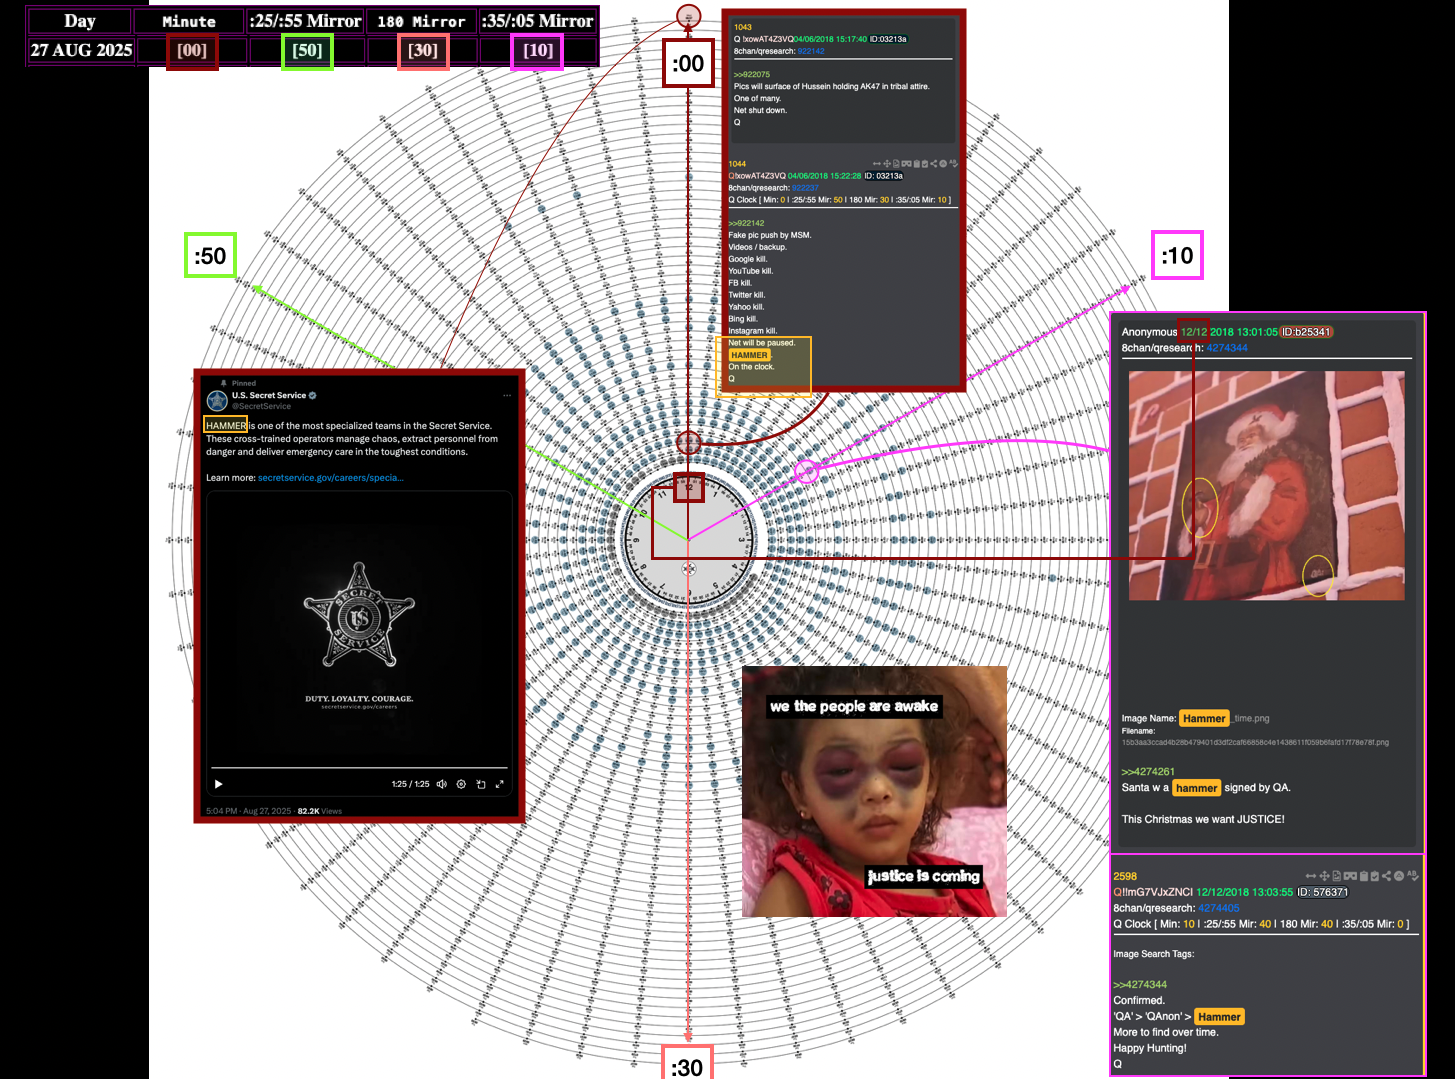The image size is (1455, 1079).
Task: Click four-way move icon in post 1044
Action: pyautogui.click(x=887, y=164)
